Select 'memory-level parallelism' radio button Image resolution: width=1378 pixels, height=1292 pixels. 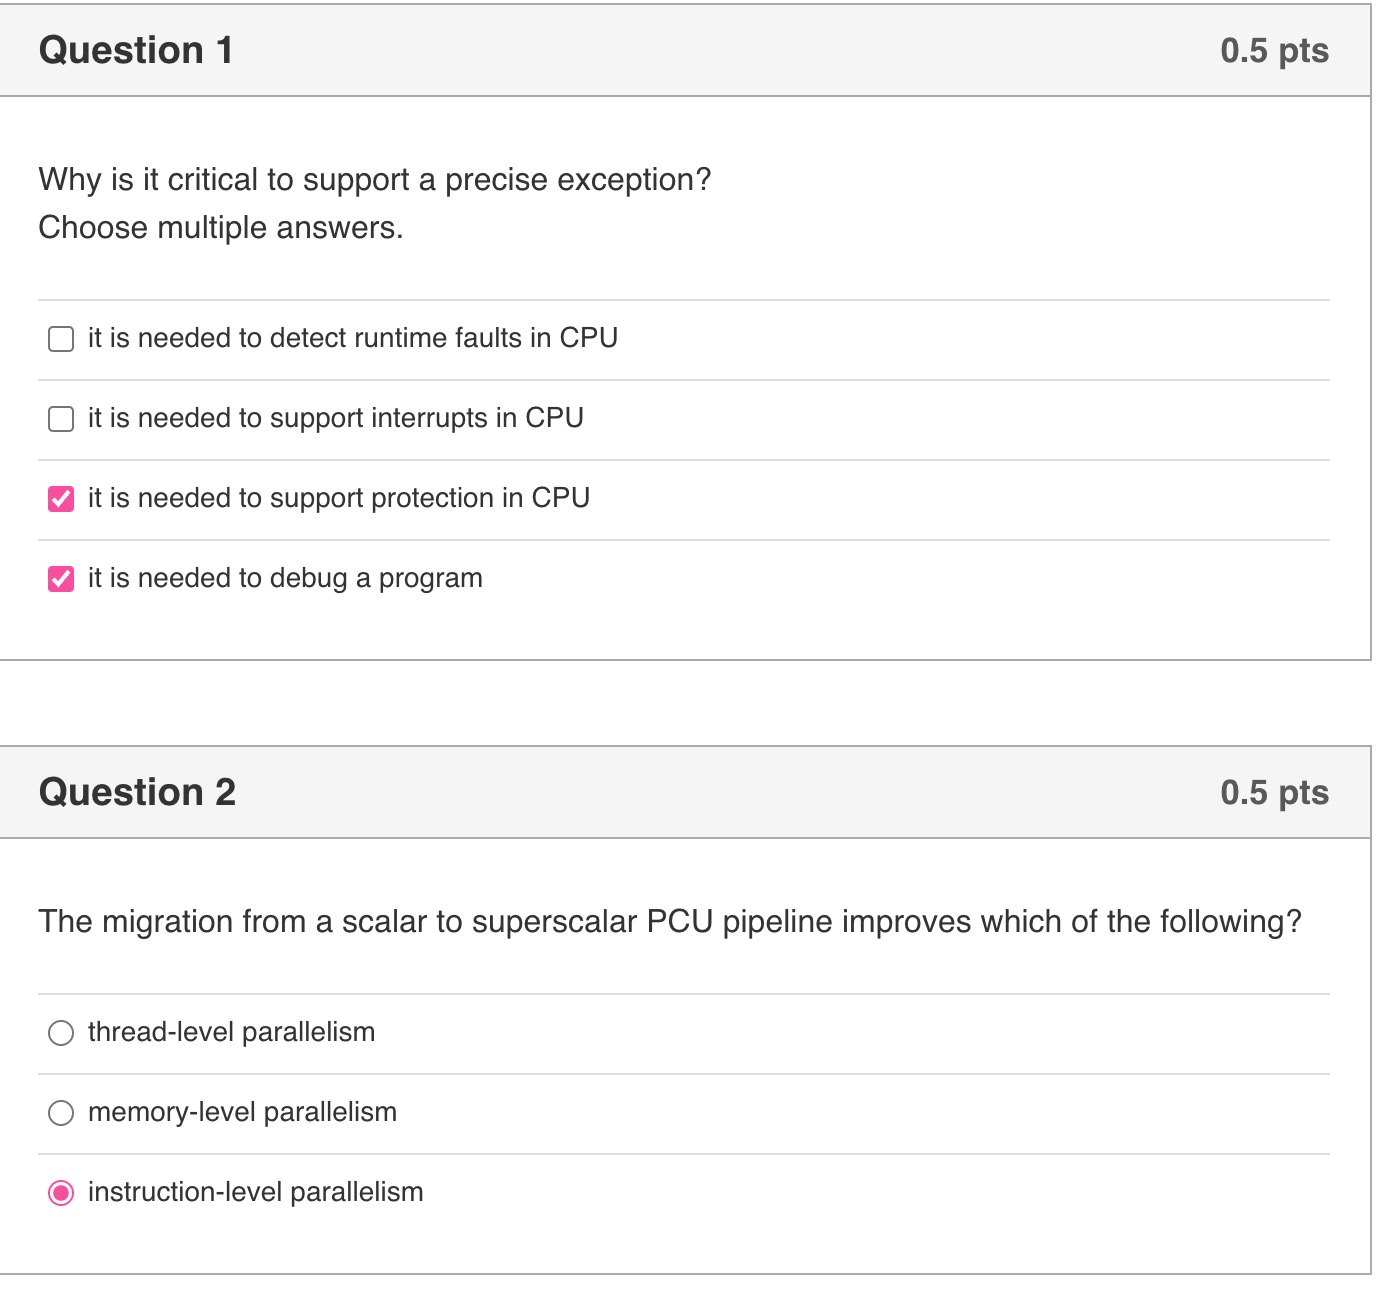(x=62, y=1111)
